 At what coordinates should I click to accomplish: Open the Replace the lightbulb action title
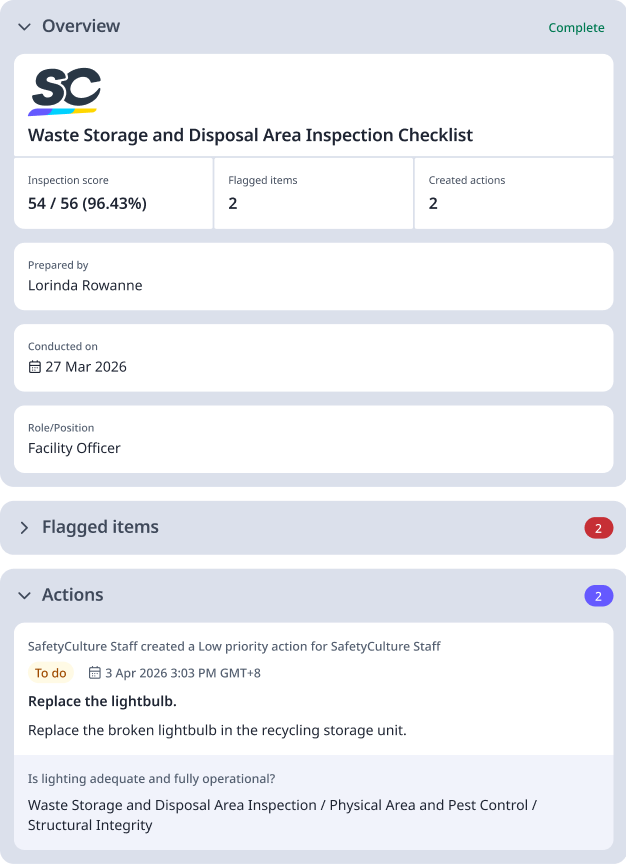click(x=102, y=701)
